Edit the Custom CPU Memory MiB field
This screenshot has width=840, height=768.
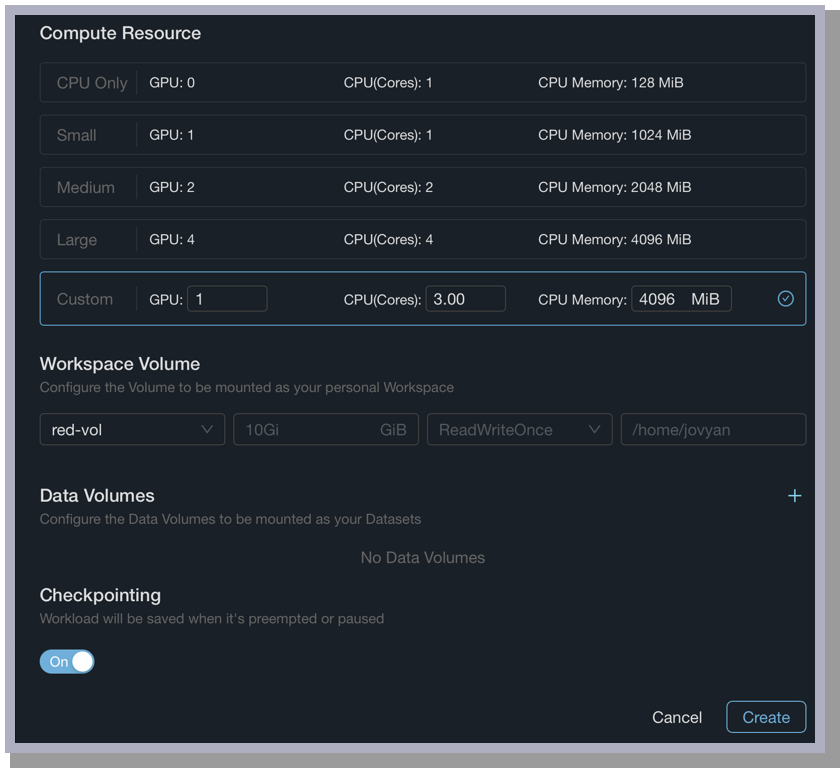coord(659,299)
